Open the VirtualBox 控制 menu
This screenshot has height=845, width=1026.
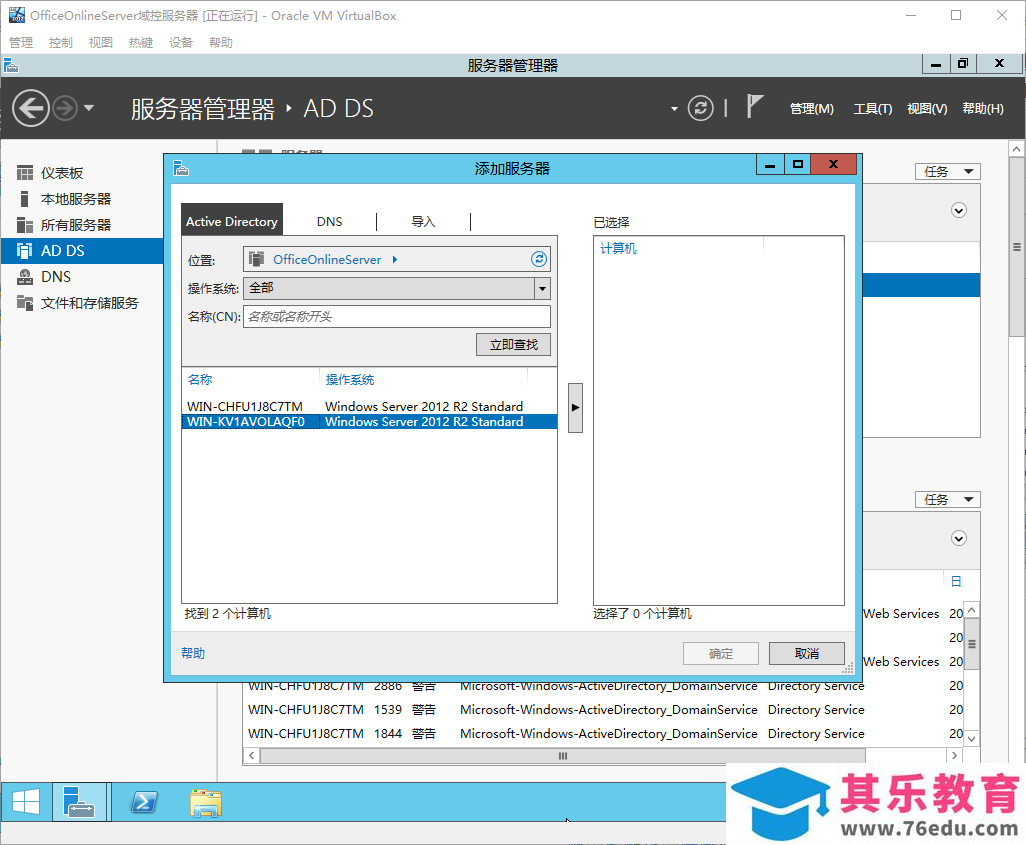(60, 43)
